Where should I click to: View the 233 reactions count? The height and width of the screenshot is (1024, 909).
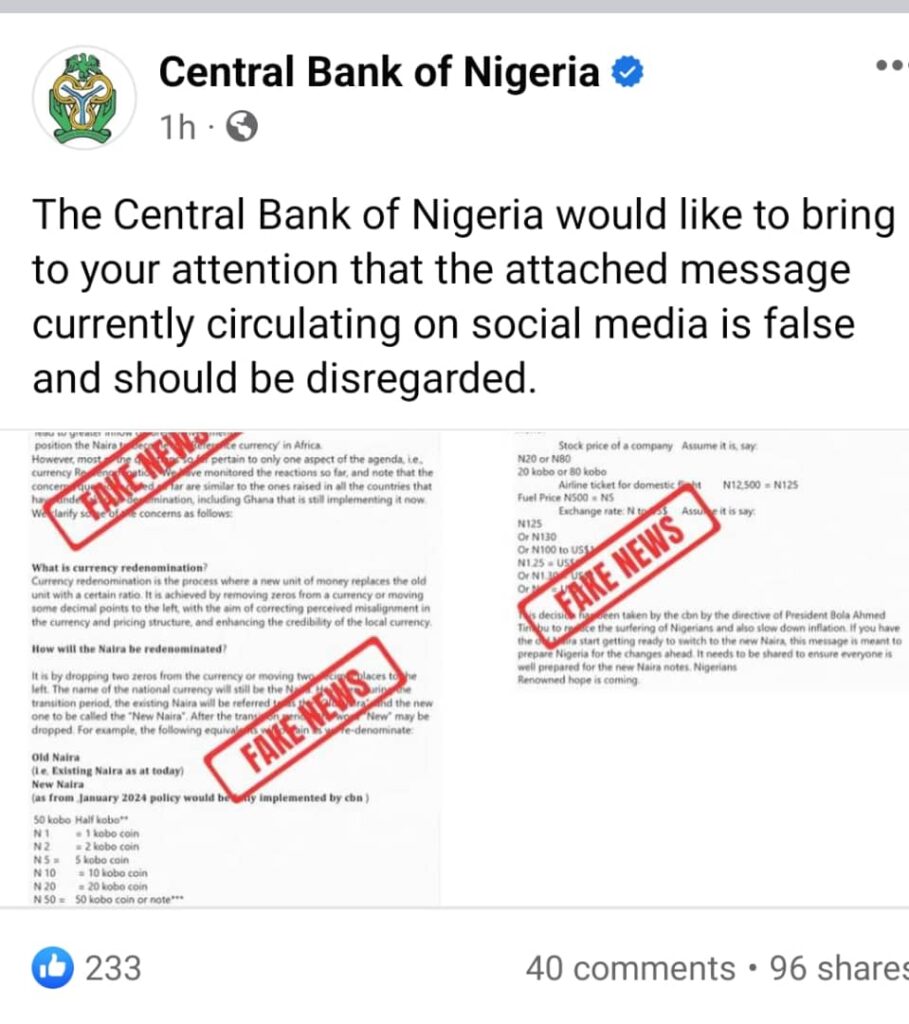click(x=113, y=968)
